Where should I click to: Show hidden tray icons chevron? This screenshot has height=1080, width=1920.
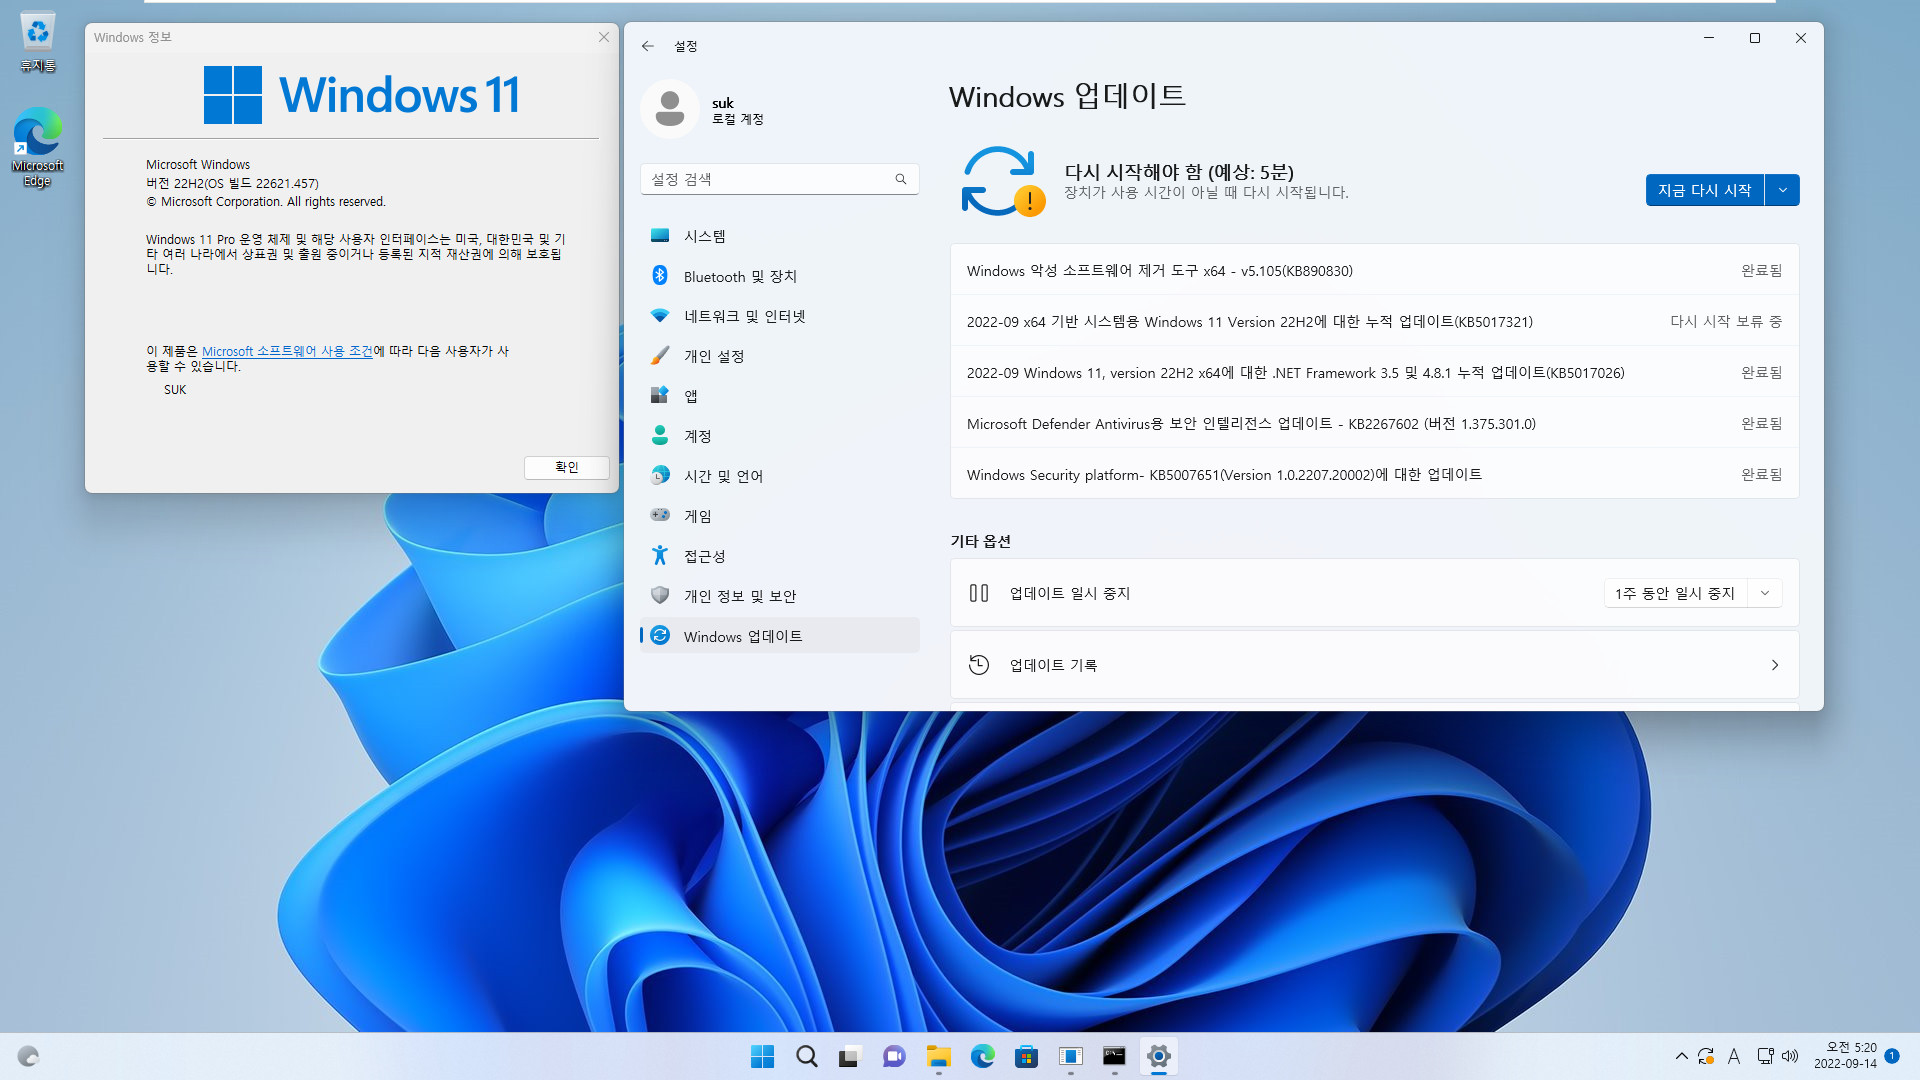(1681, 1056)
